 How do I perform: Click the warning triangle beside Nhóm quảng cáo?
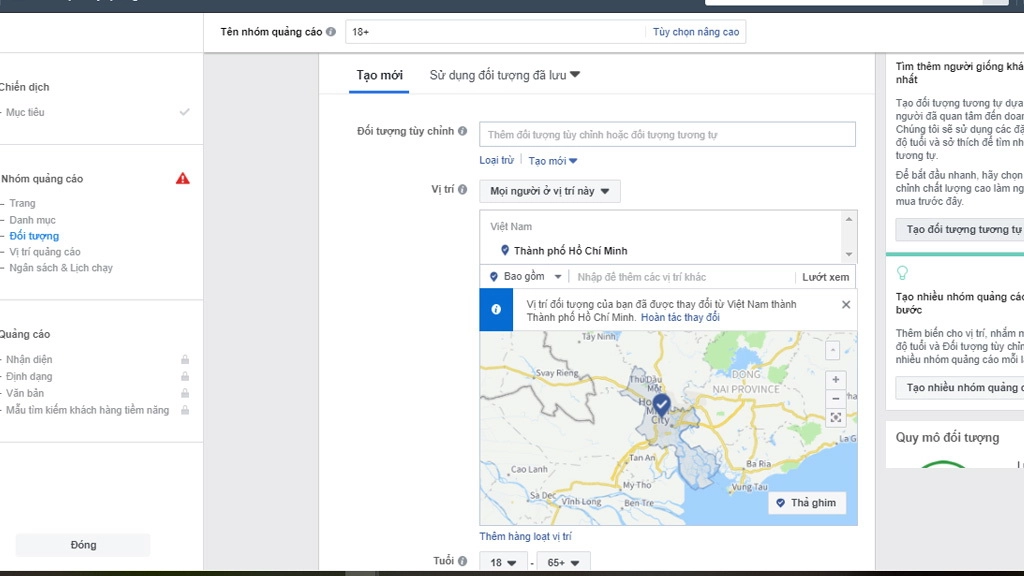pos(182,179)
